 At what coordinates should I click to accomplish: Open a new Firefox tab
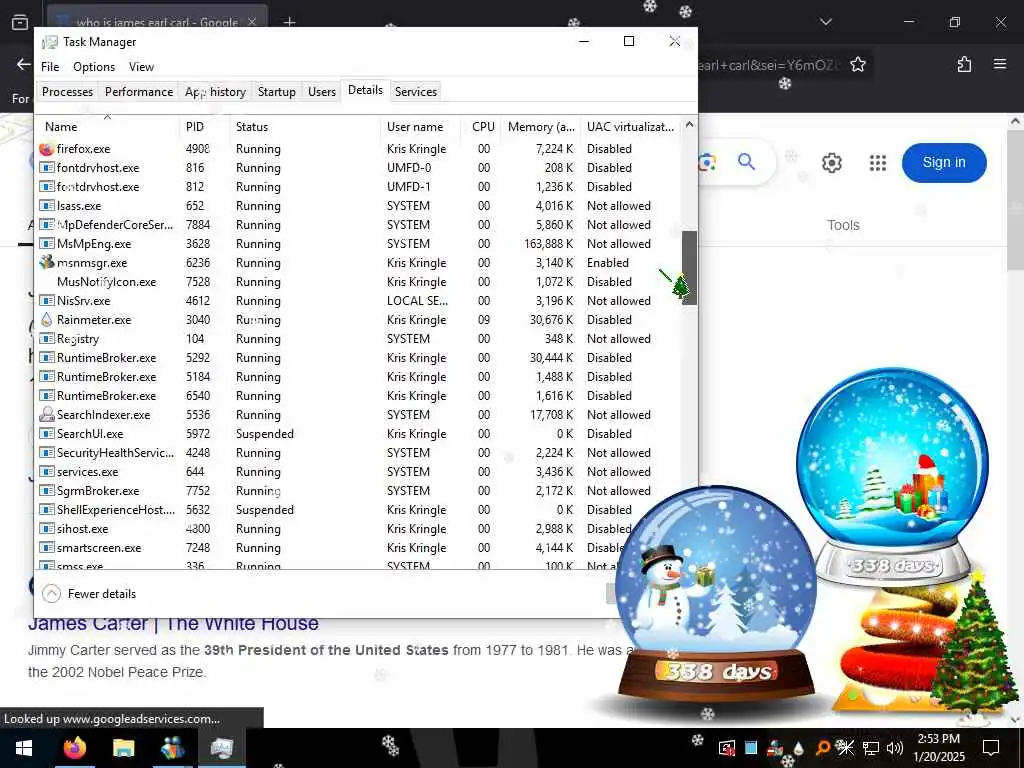289,22
